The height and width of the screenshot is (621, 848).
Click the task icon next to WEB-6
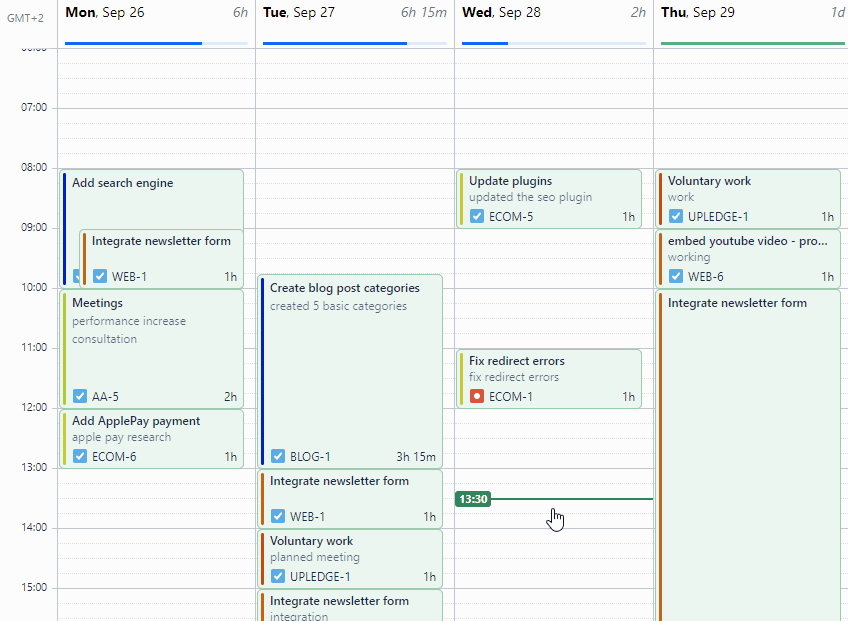tap(675, 276)
